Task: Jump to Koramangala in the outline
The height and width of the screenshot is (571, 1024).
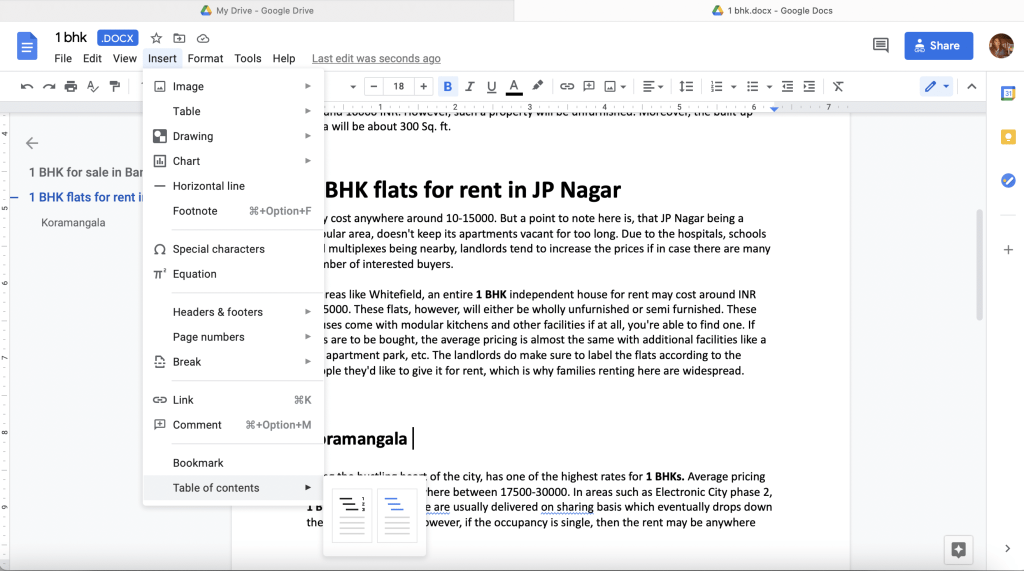Action: pyautogui.click(x=73, y=222)
